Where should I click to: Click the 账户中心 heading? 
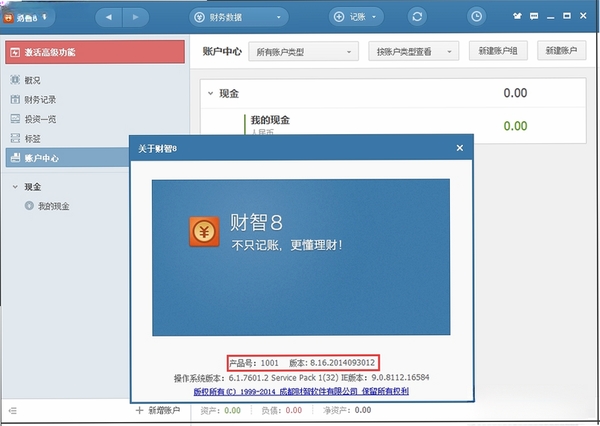click(222, 51)
